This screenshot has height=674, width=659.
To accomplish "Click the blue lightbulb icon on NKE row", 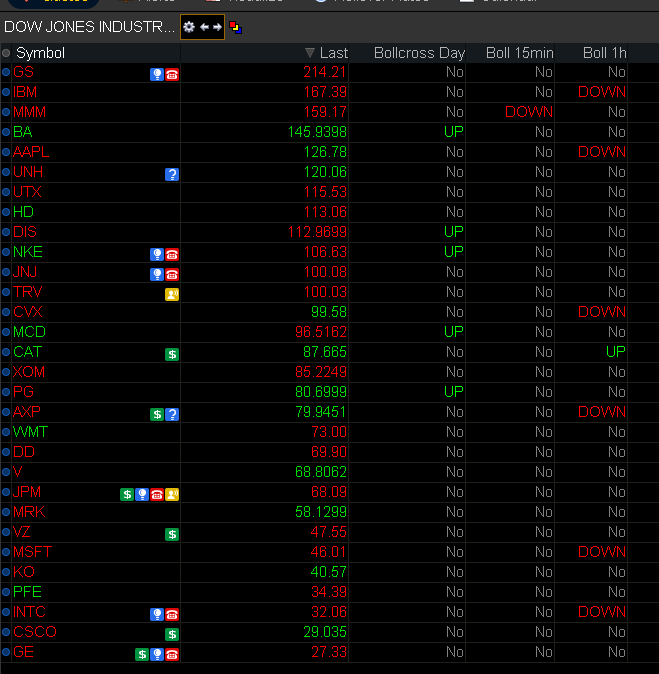I will coord(157,254).
